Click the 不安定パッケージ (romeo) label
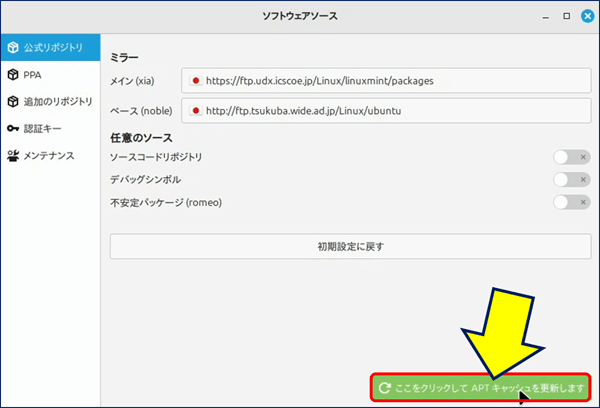The width and height of the screenshot is (600, 408). (x=166, y=202)
